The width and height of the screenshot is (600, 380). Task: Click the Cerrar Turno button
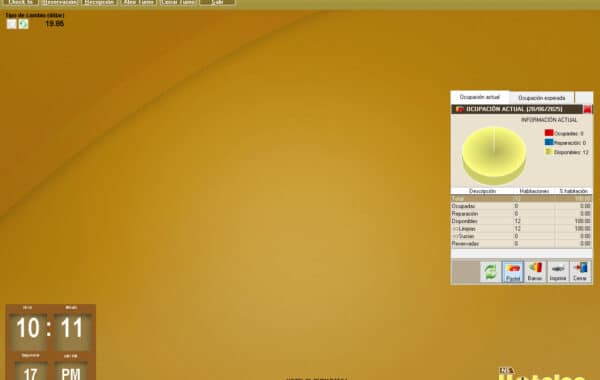click(x=178, y=2)
